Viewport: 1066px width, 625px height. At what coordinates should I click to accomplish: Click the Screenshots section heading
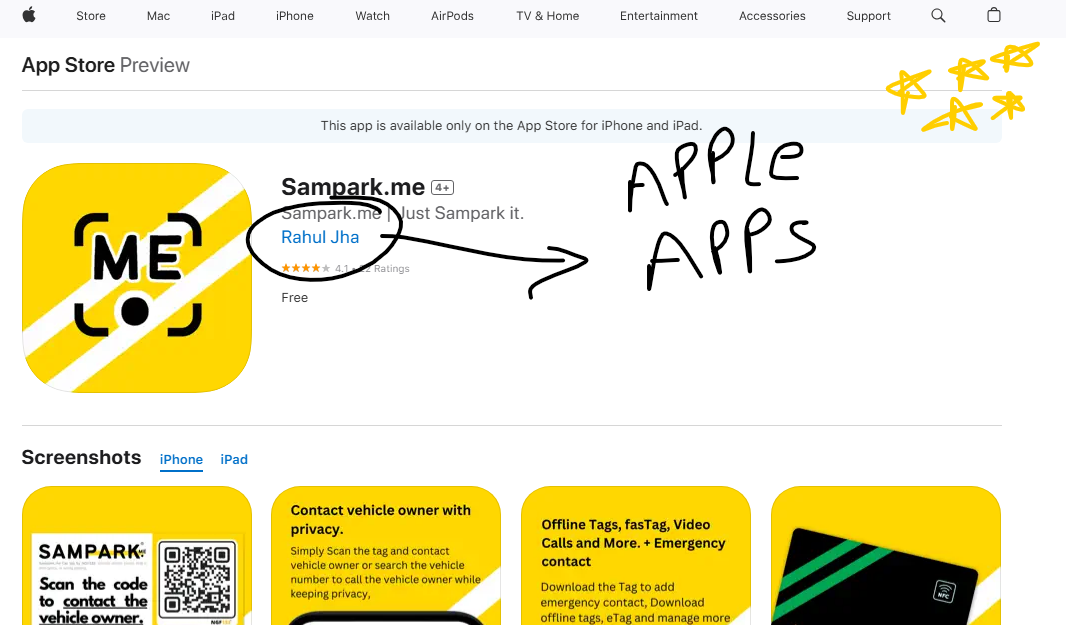tap(82, 458)
